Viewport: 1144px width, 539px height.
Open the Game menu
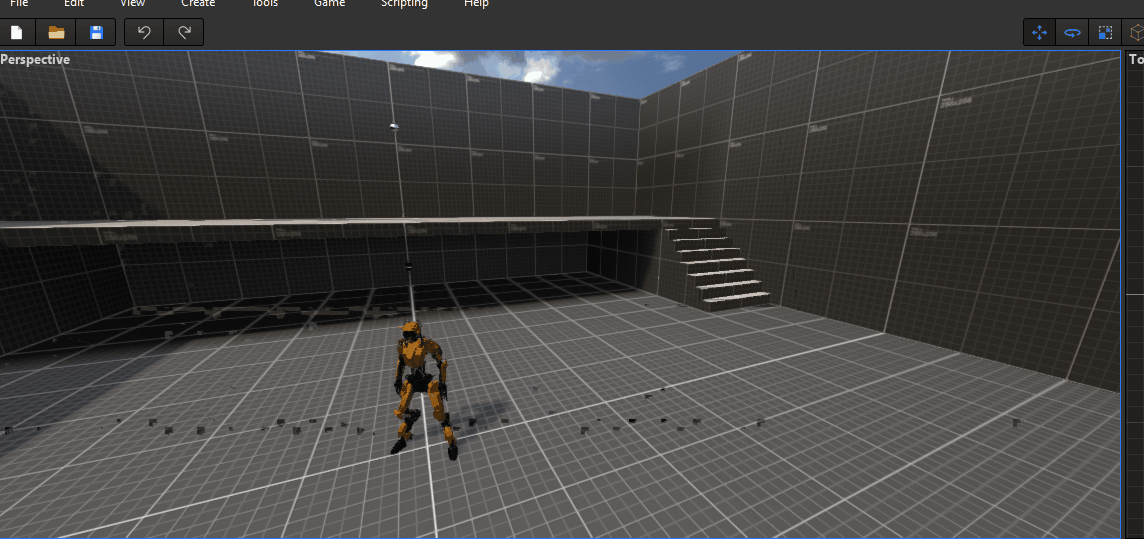pyautogui.click(x=329, y=4)
